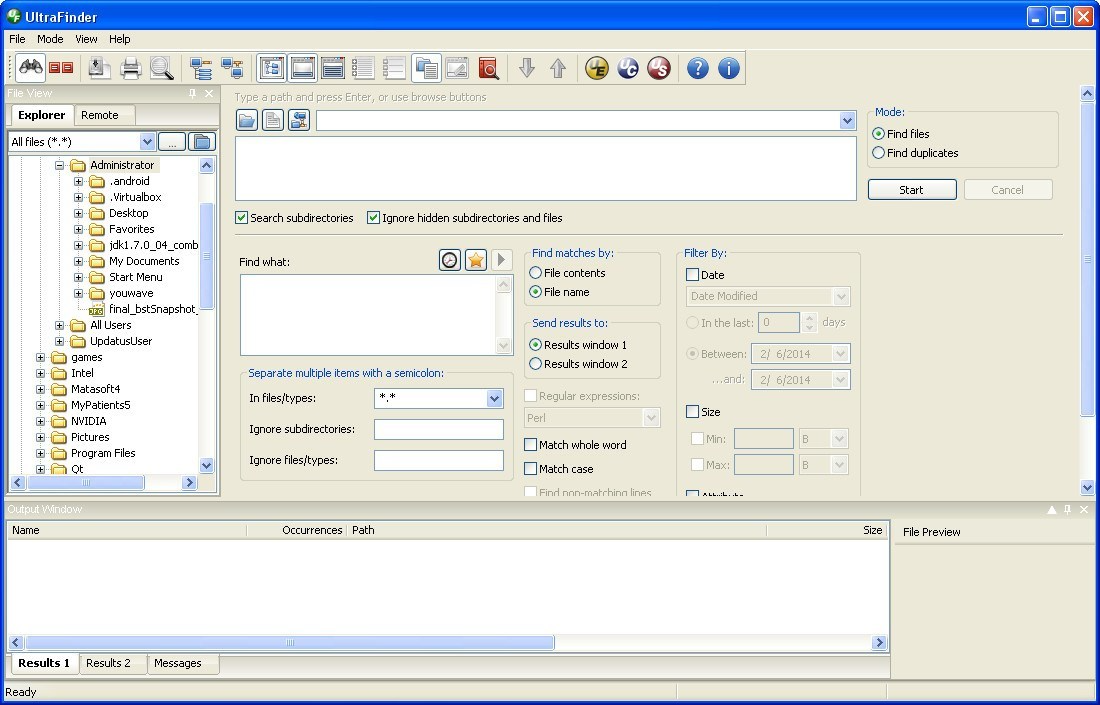Open the Find duplicates tool icon

click(60, 67)
